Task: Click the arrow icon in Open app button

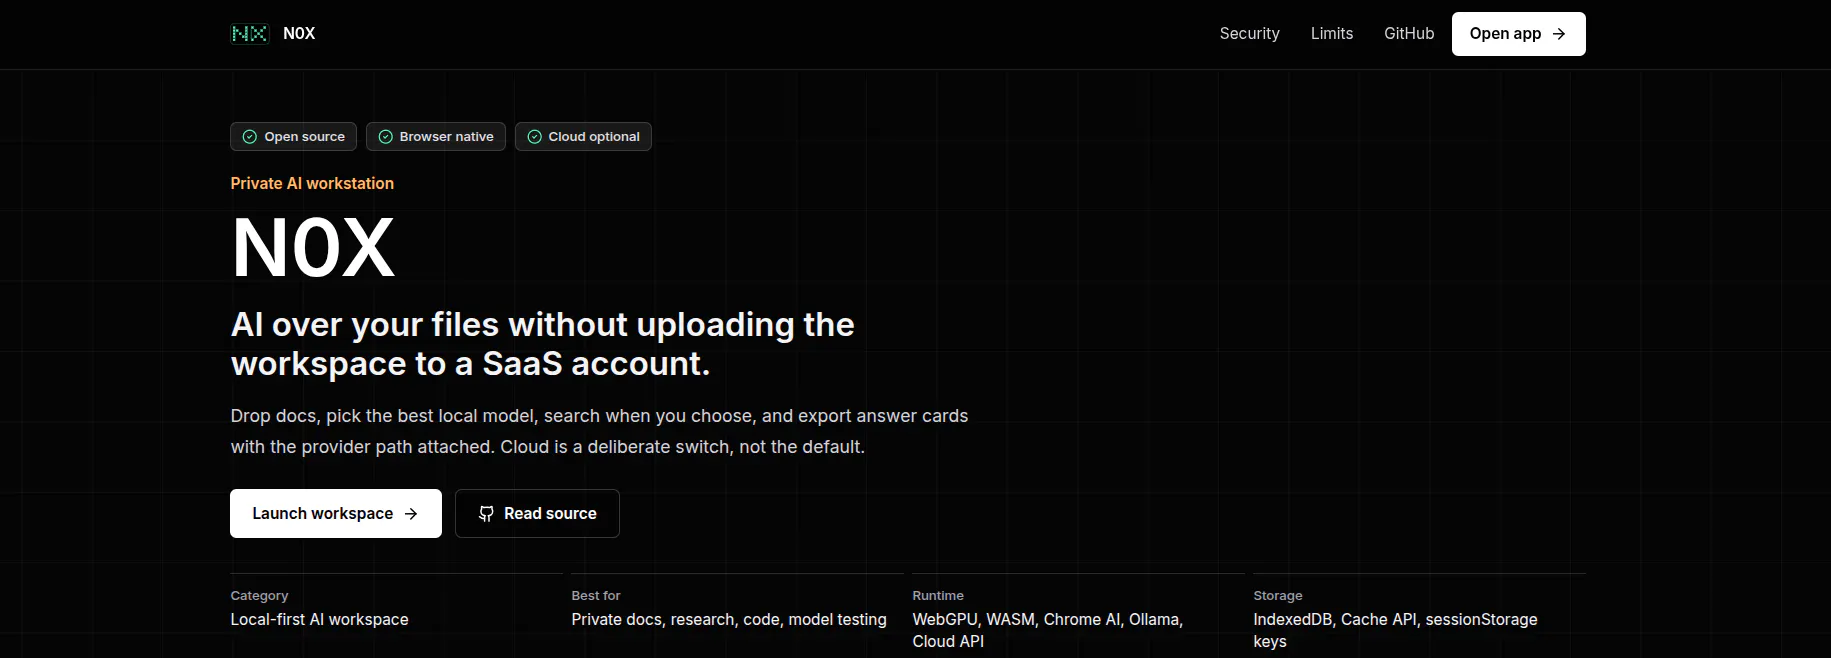Action: click(x=1559, y=34)
